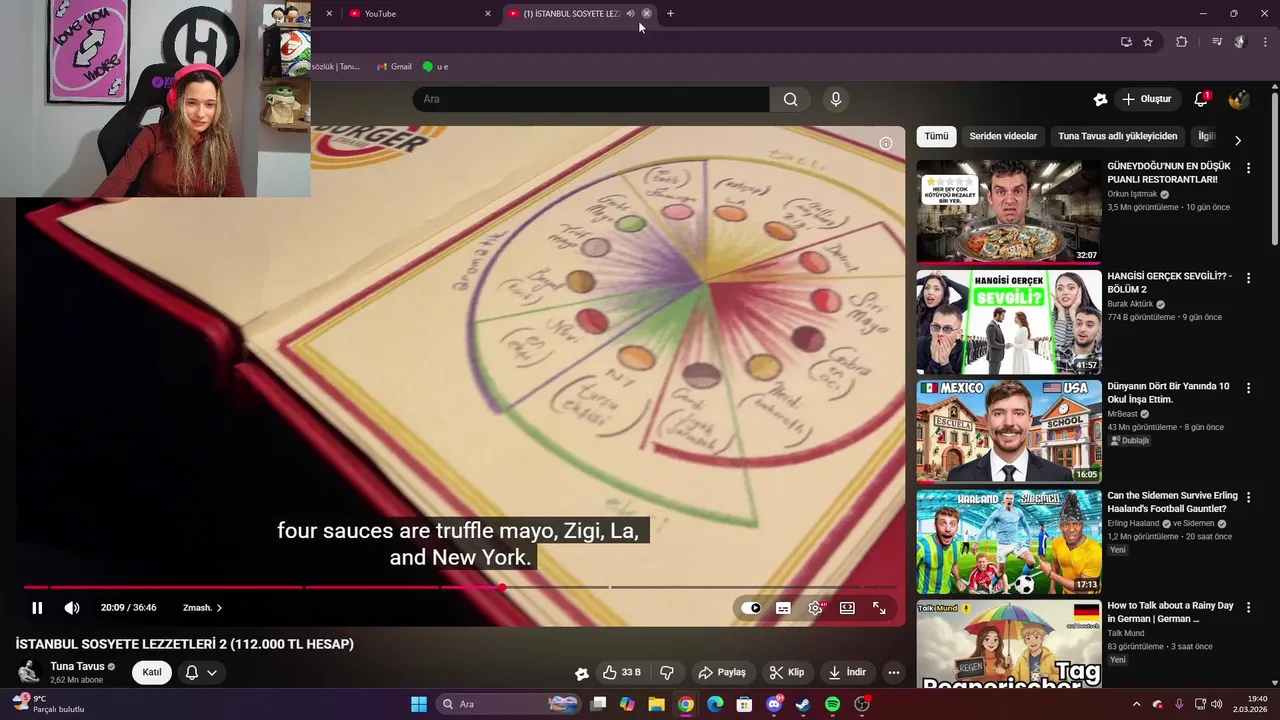Click the Oluştur create button
Screen dimensions: 1280x720
(1147, 99)
